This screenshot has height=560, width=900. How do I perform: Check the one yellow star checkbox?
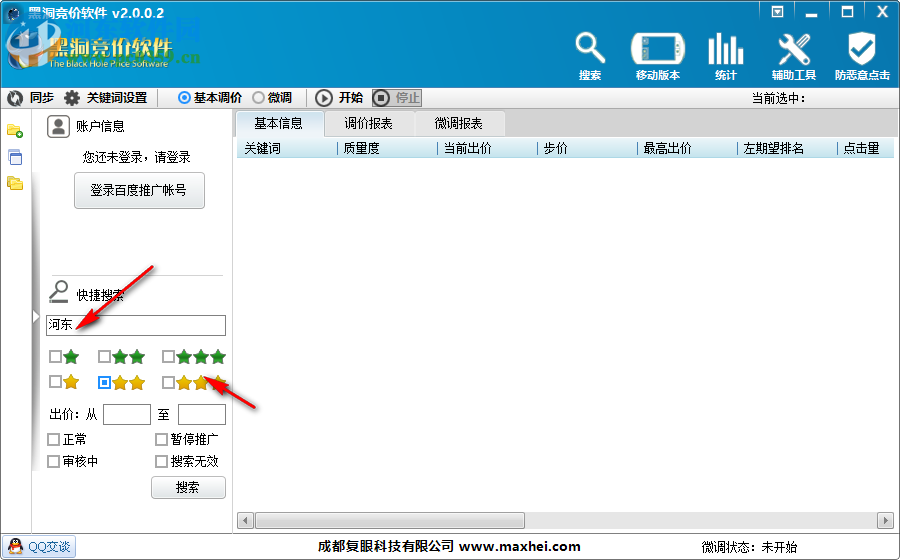pyautogui.click(x=55, y=382)
